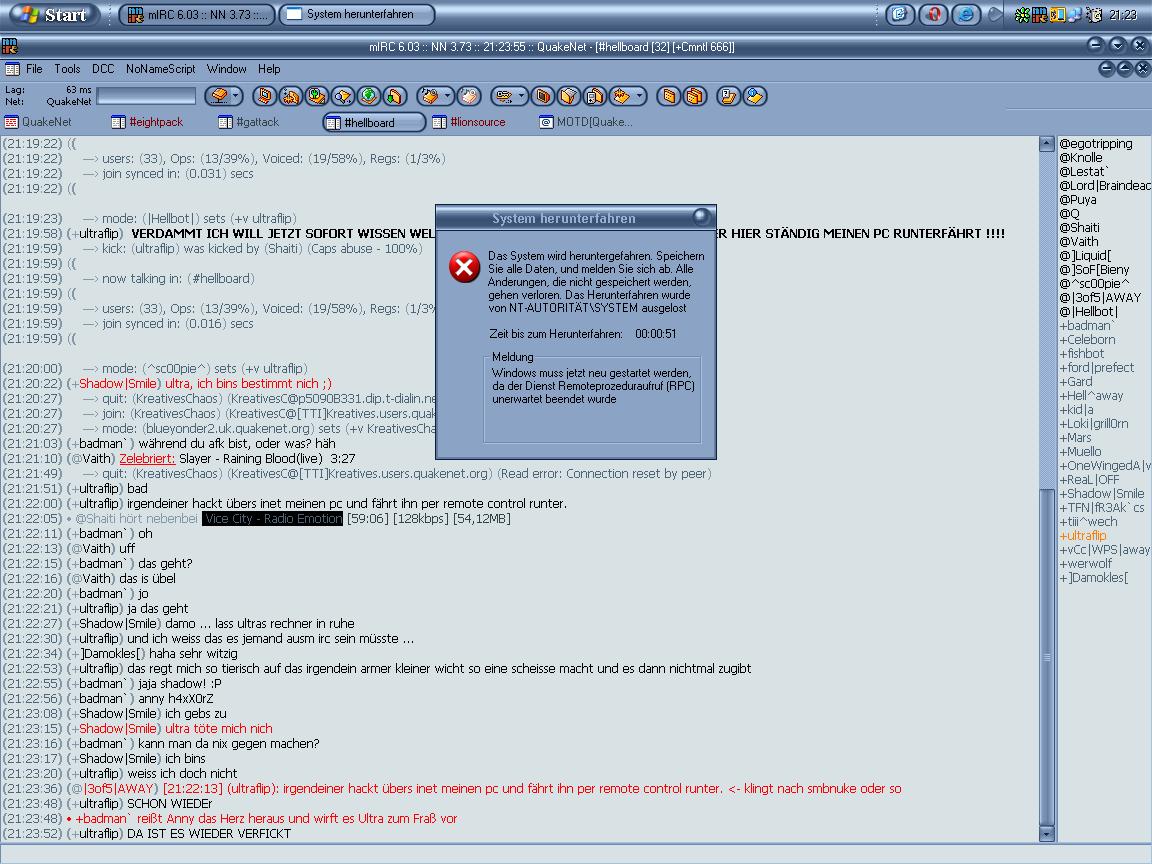The height and width of the screenshot is (864, 1152).
Task: Click the green ICQ flower tray icon
Action: point(1022,15)
